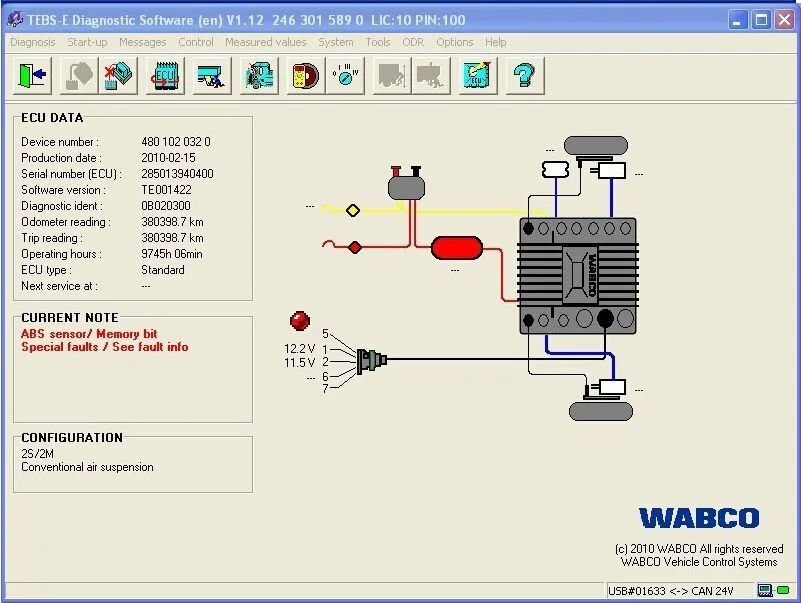Click the yellow diamond coupling on control line
Screen dimensions: 801x603
coord(352,210)
